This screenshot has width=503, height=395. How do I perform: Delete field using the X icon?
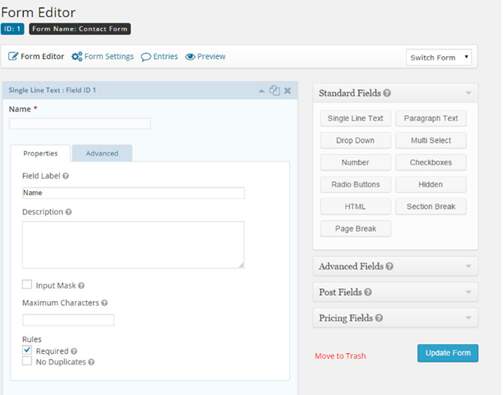point(287,91)
